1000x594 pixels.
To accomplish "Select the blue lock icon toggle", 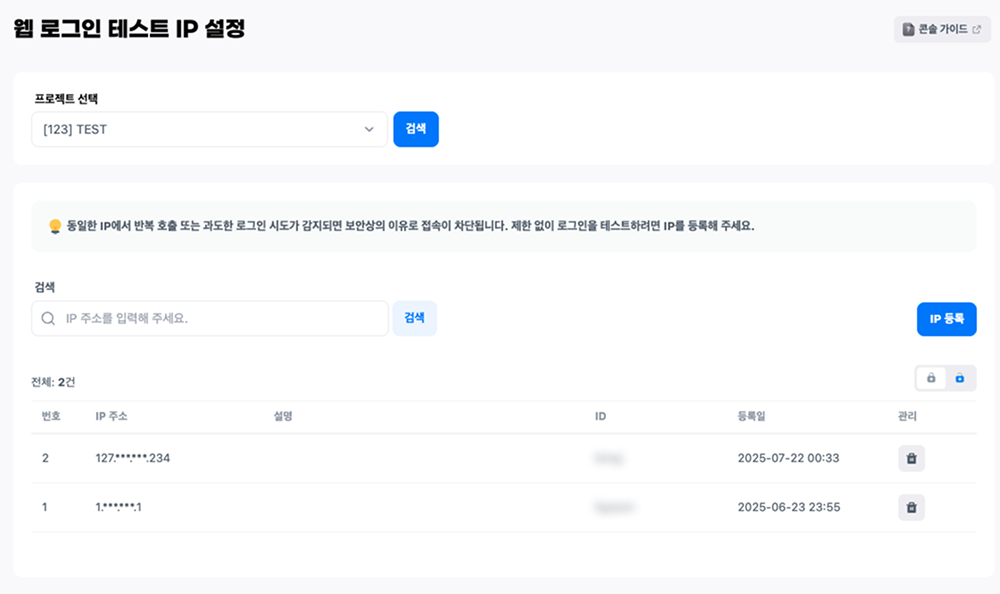I will (960, 378).
